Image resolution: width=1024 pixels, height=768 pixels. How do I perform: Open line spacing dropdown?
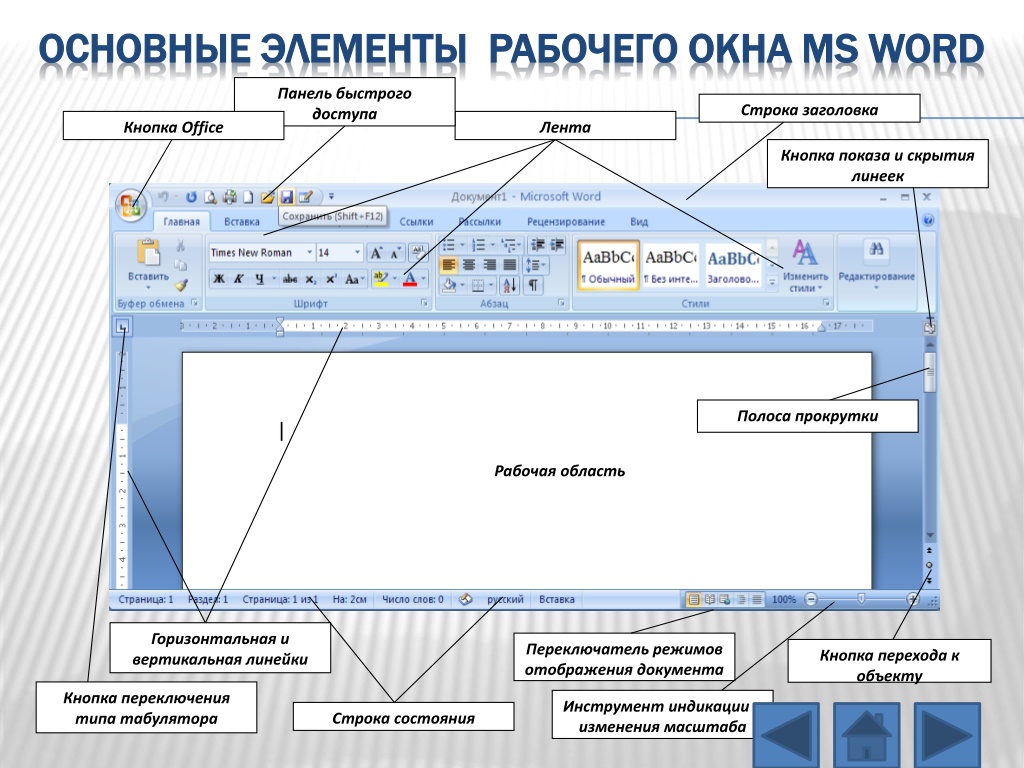(536, 264)
